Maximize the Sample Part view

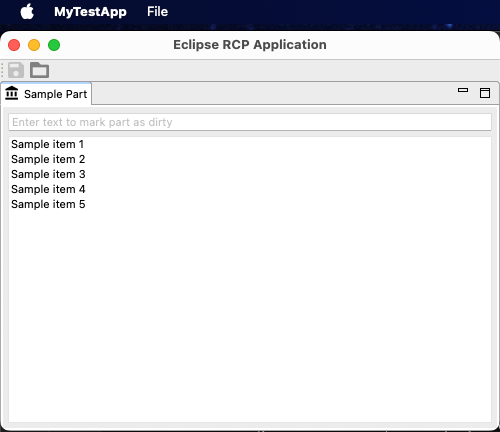[485, 93]
